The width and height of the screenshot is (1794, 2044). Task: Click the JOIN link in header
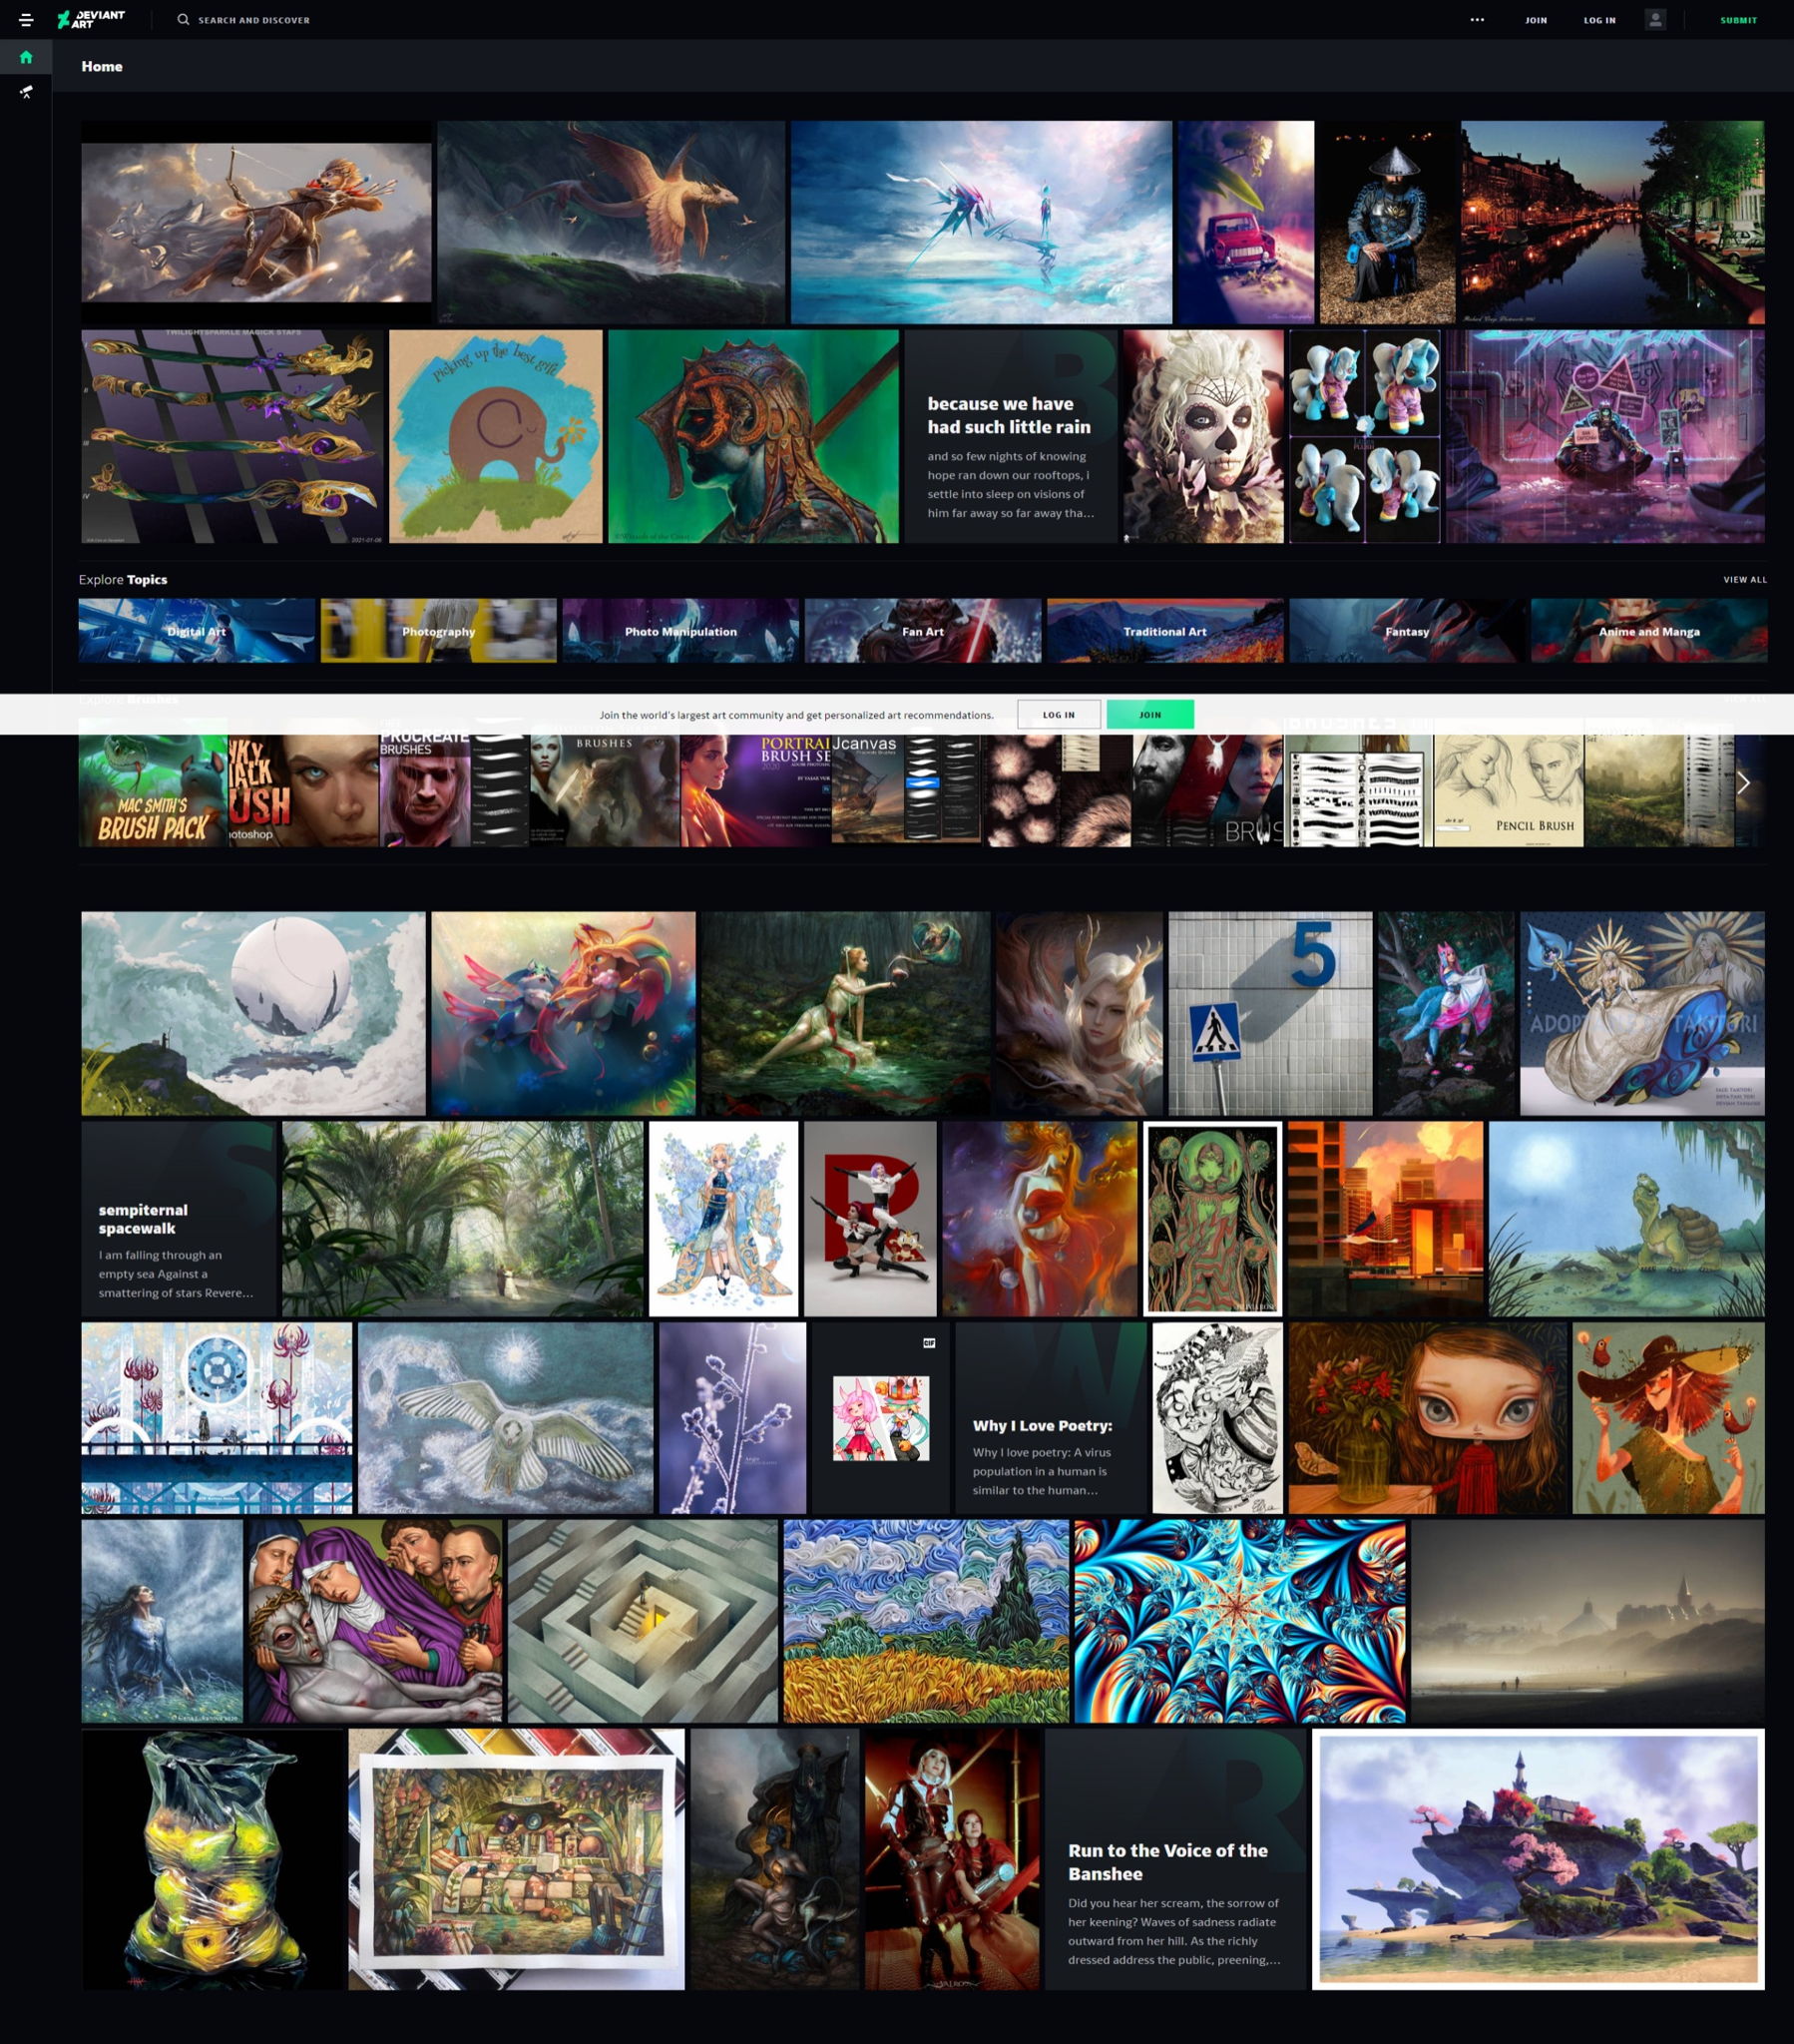pyautogui.click(x=1536, y=20)
